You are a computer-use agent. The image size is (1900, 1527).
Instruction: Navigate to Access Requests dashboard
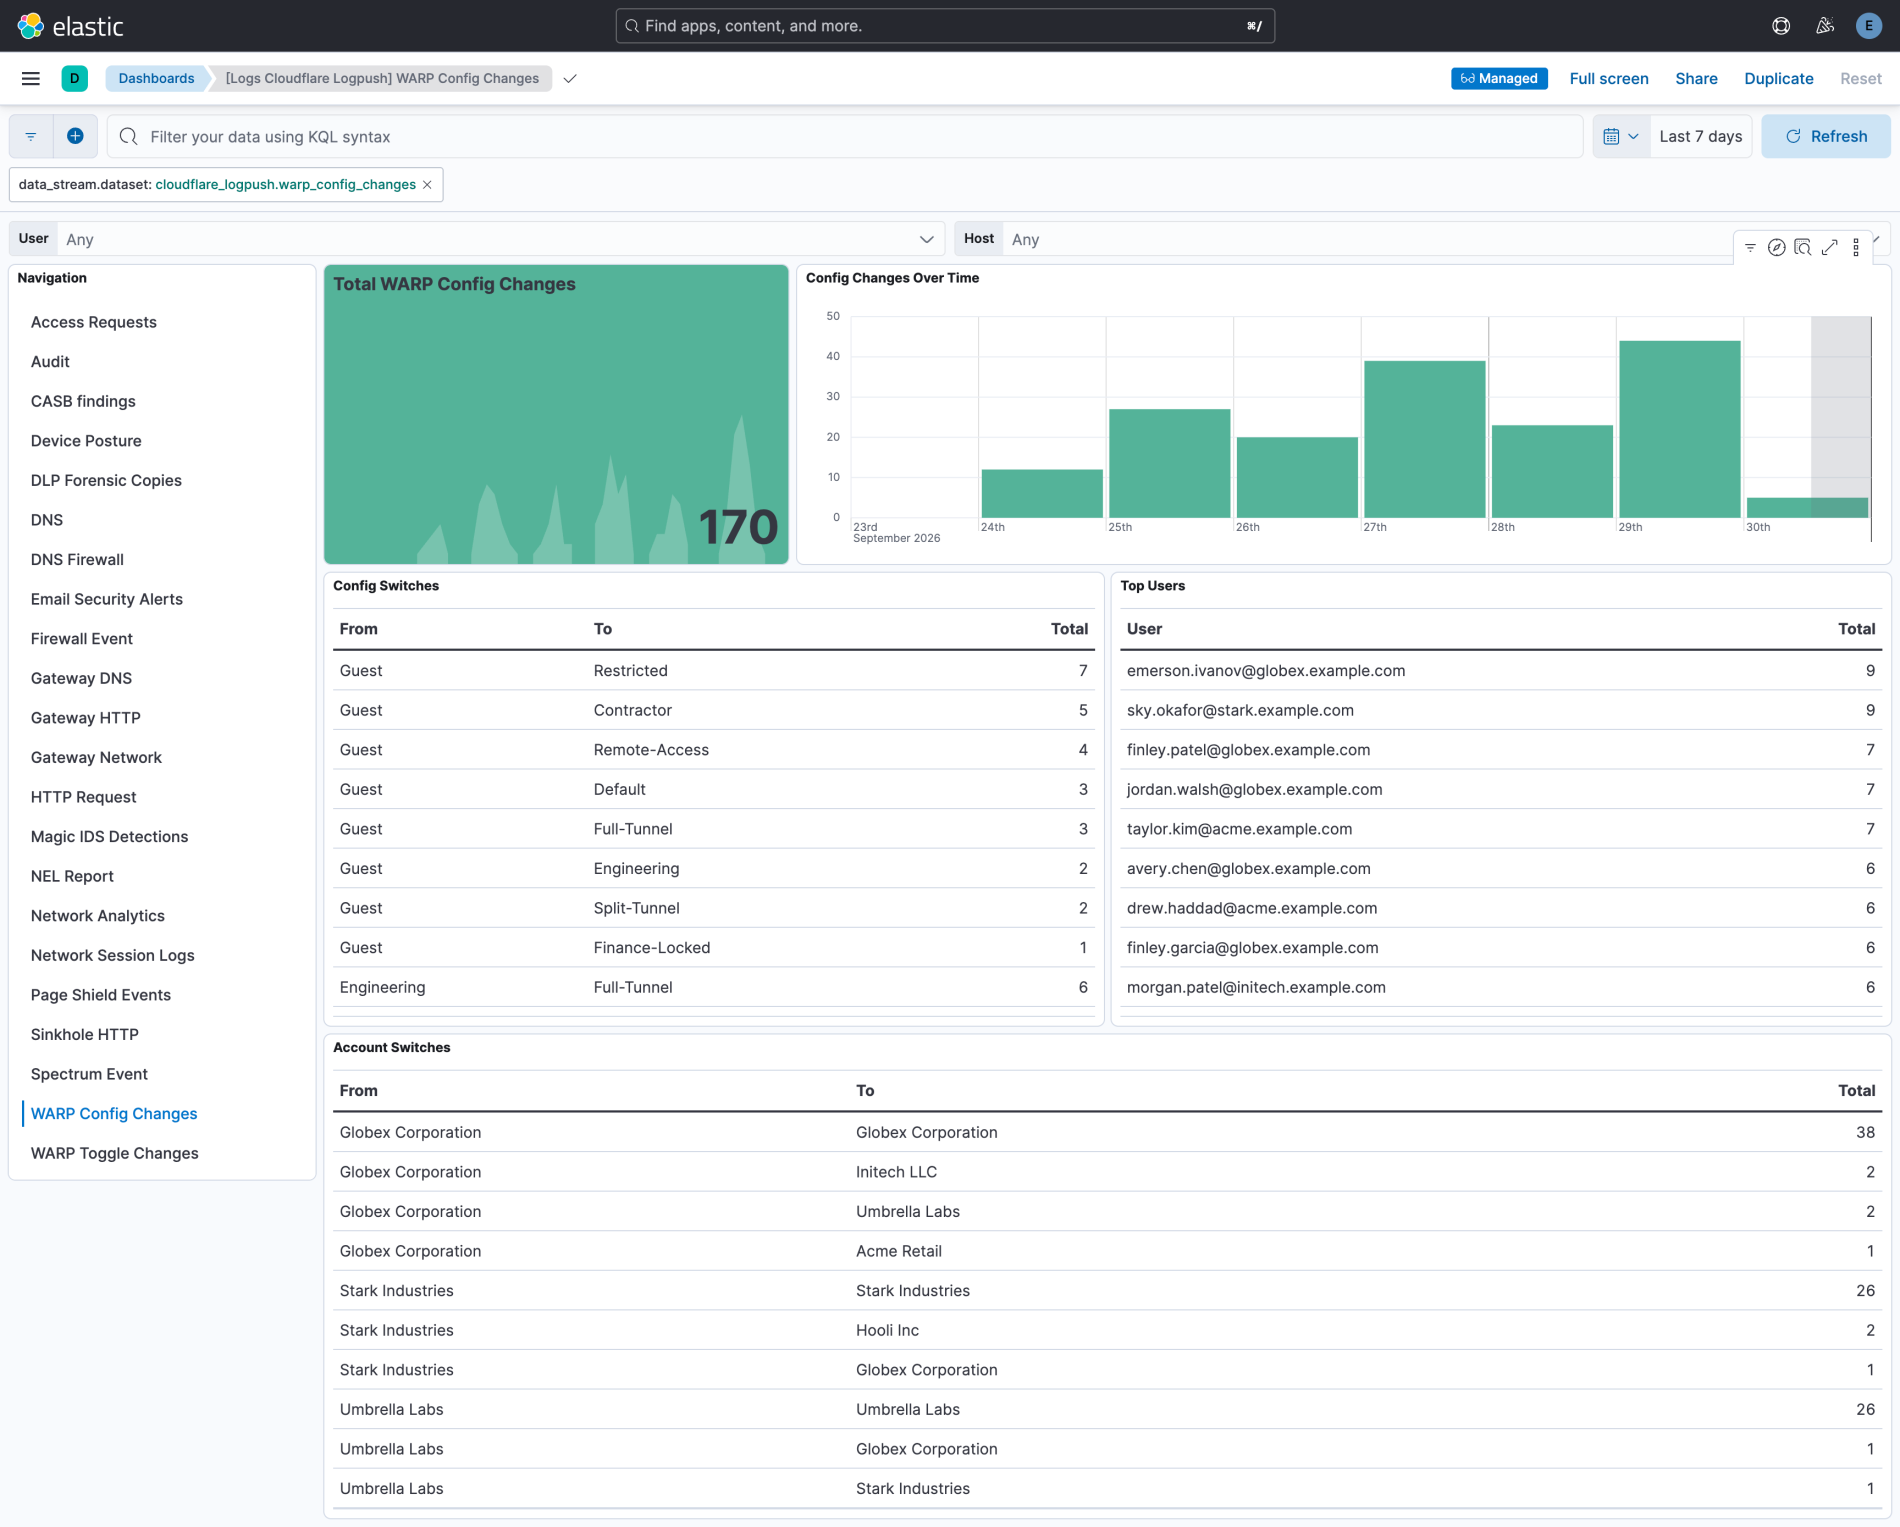tap(93, 322)
